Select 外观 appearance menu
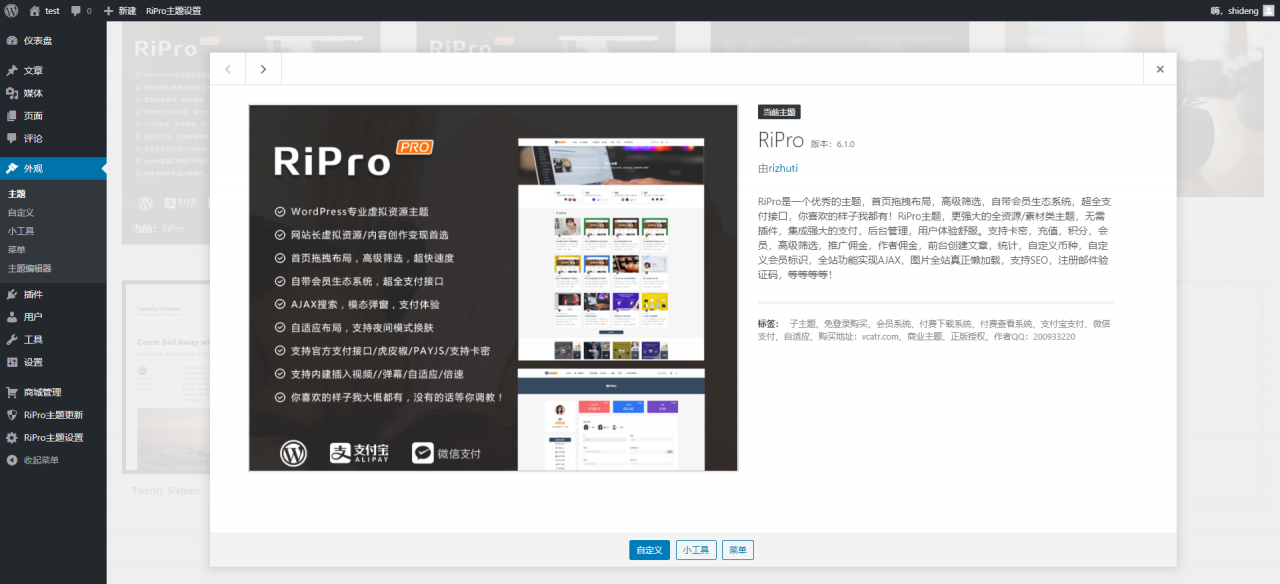Screen dimensions: 1280x584 [53, 168]
